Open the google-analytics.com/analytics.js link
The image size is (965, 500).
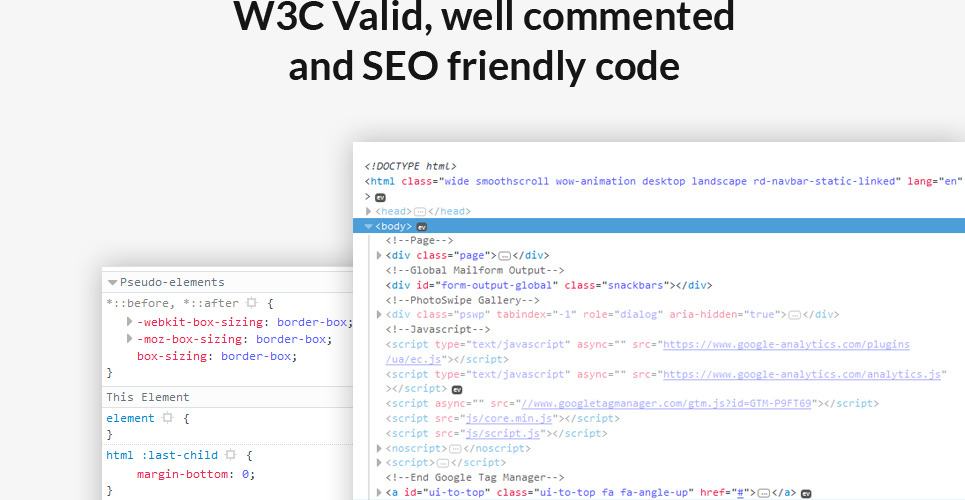pyautogui.click(x=803, y=374)
